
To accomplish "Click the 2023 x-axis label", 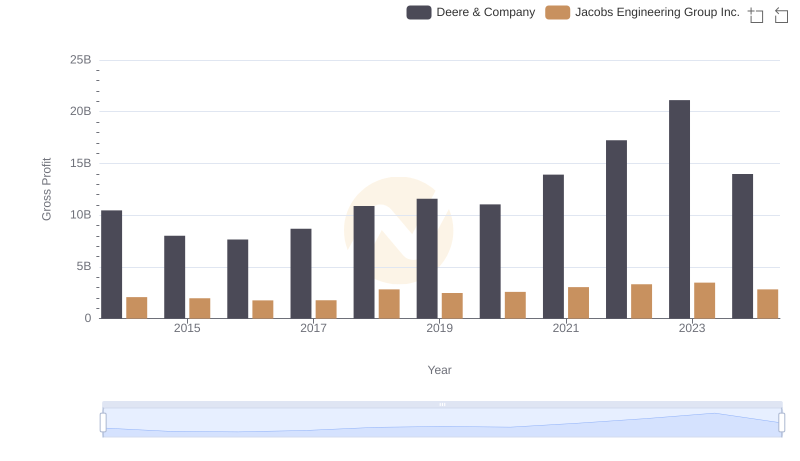I will [692, 328].
